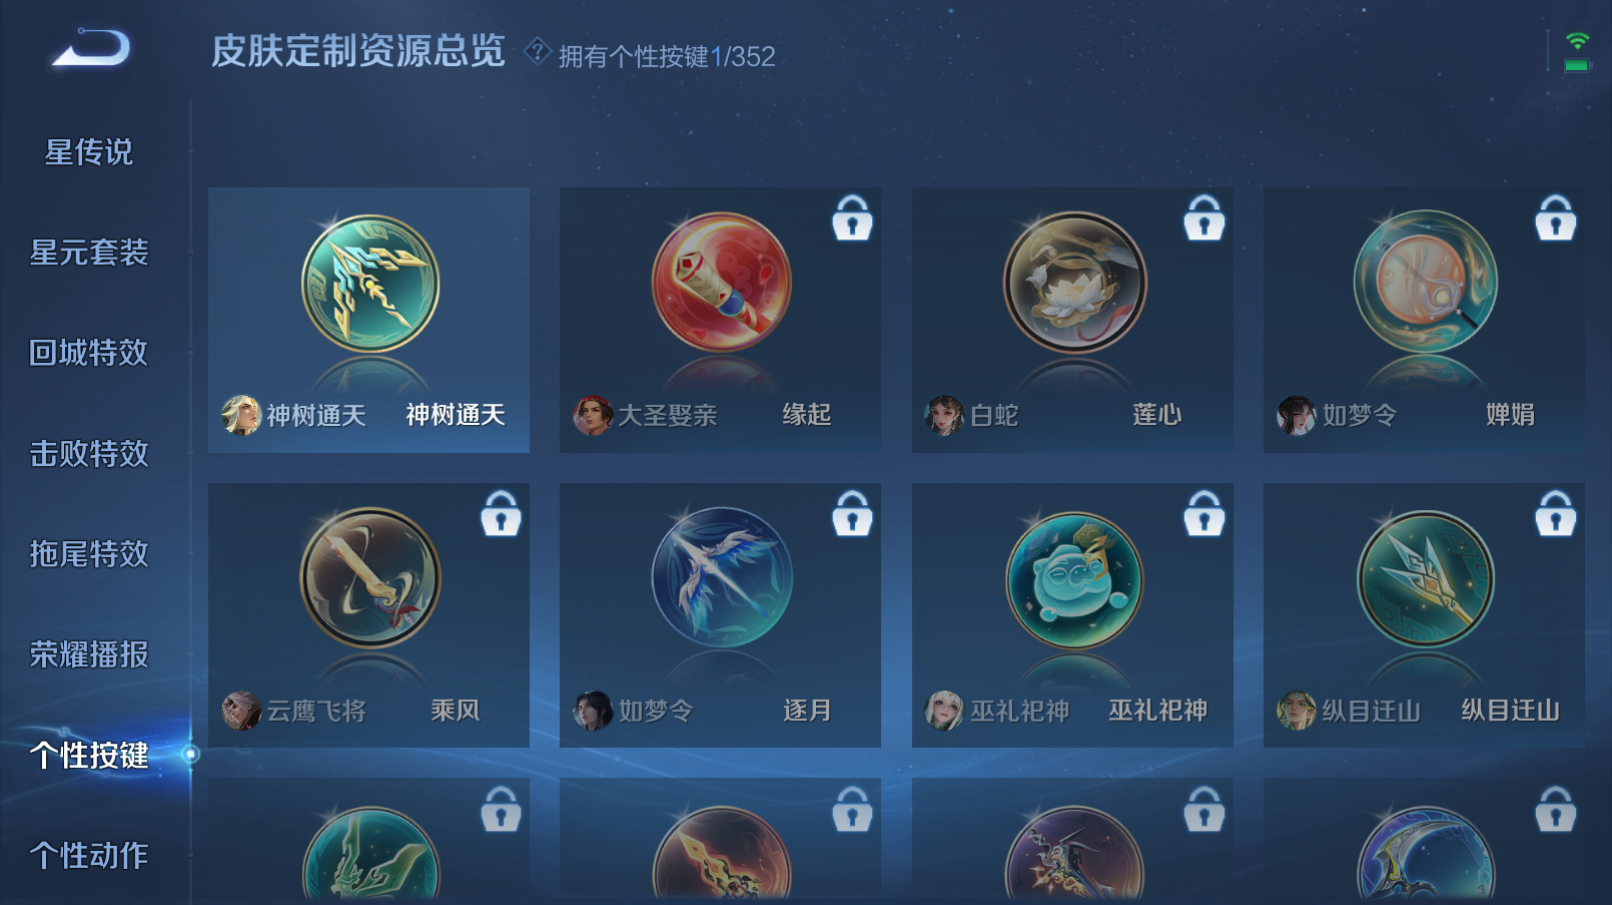Select the 乘风 sword key icon
Screen dimensions: 1612x905
point(370,577)
